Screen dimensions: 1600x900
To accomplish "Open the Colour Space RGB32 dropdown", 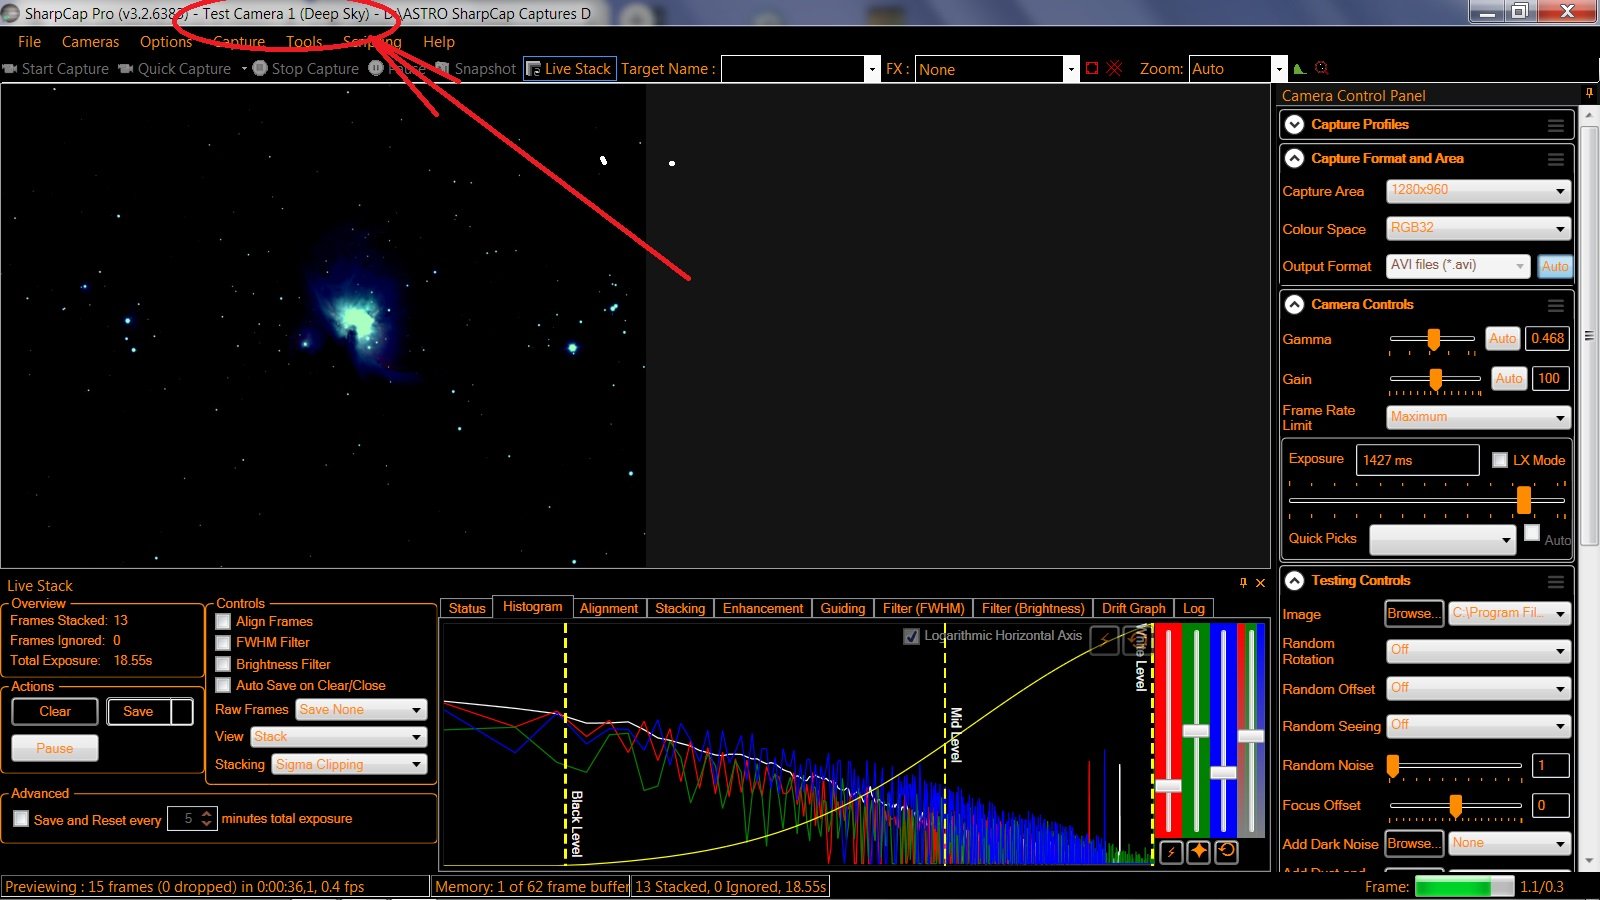I will [1479, 229].
